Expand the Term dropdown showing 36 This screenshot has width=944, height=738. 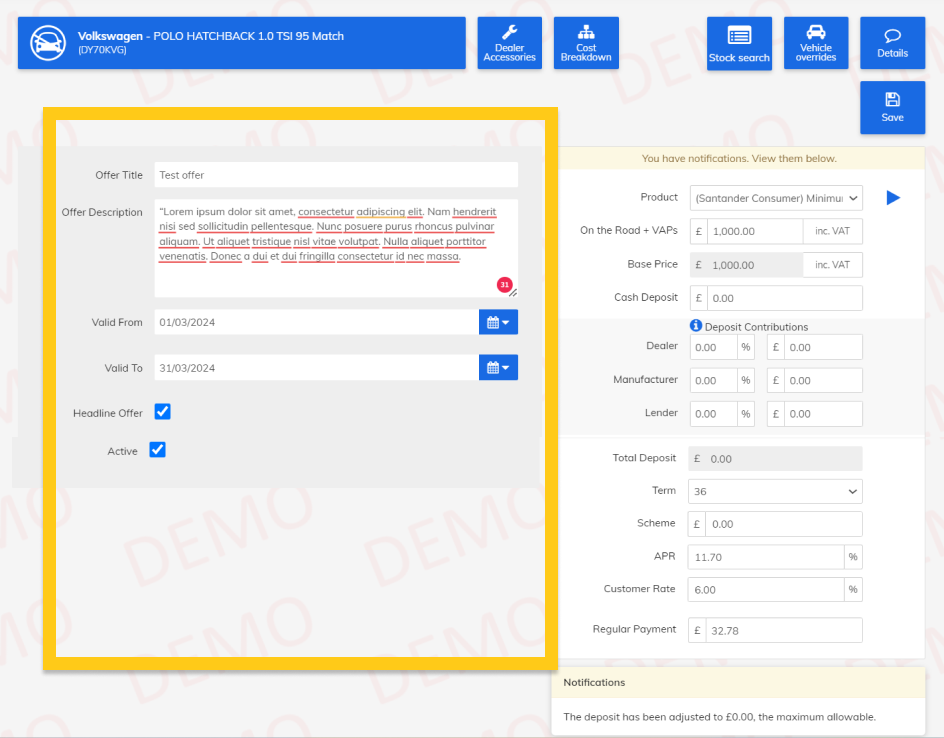tap(775, 491)
